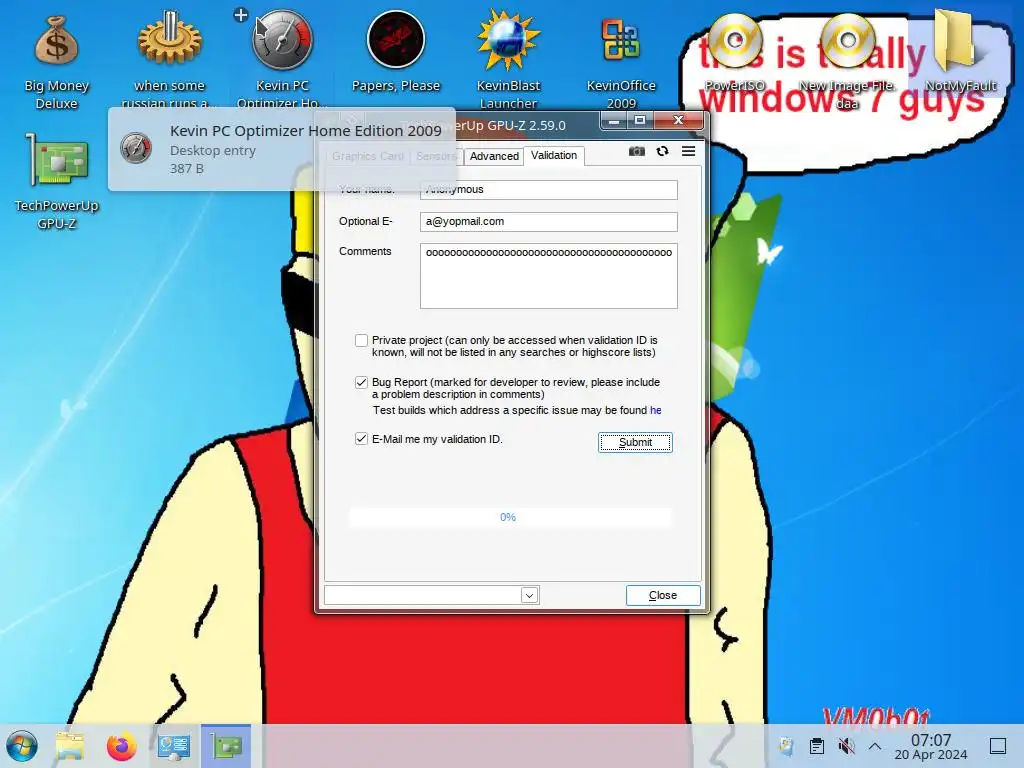Uncheck E-Mail me my validation ID
The width and height of the screenshot is (1024, 768).
[x=361, y=439]
